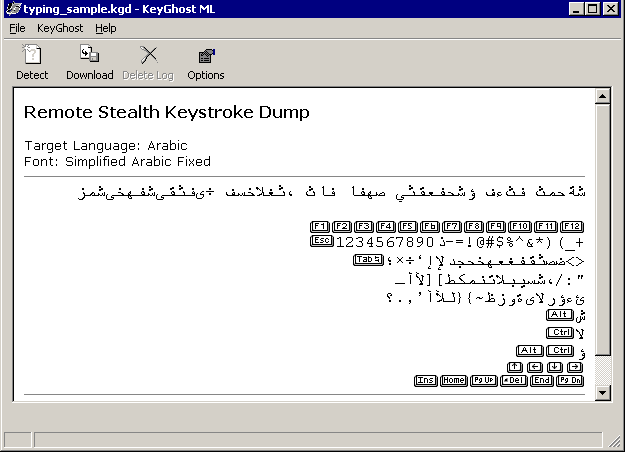The image size is (625, 452).
Task: Click the Esc key glyph
Action: [x=322, y=241]
